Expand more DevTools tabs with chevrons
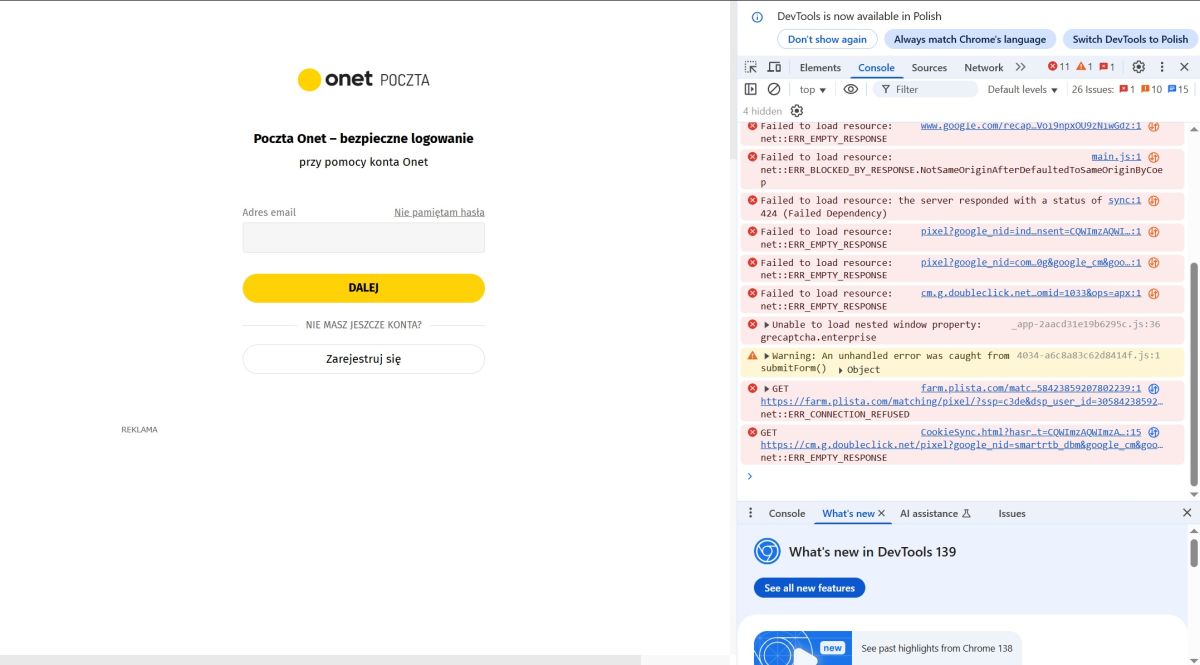1200x665 pixels. 1020,67
